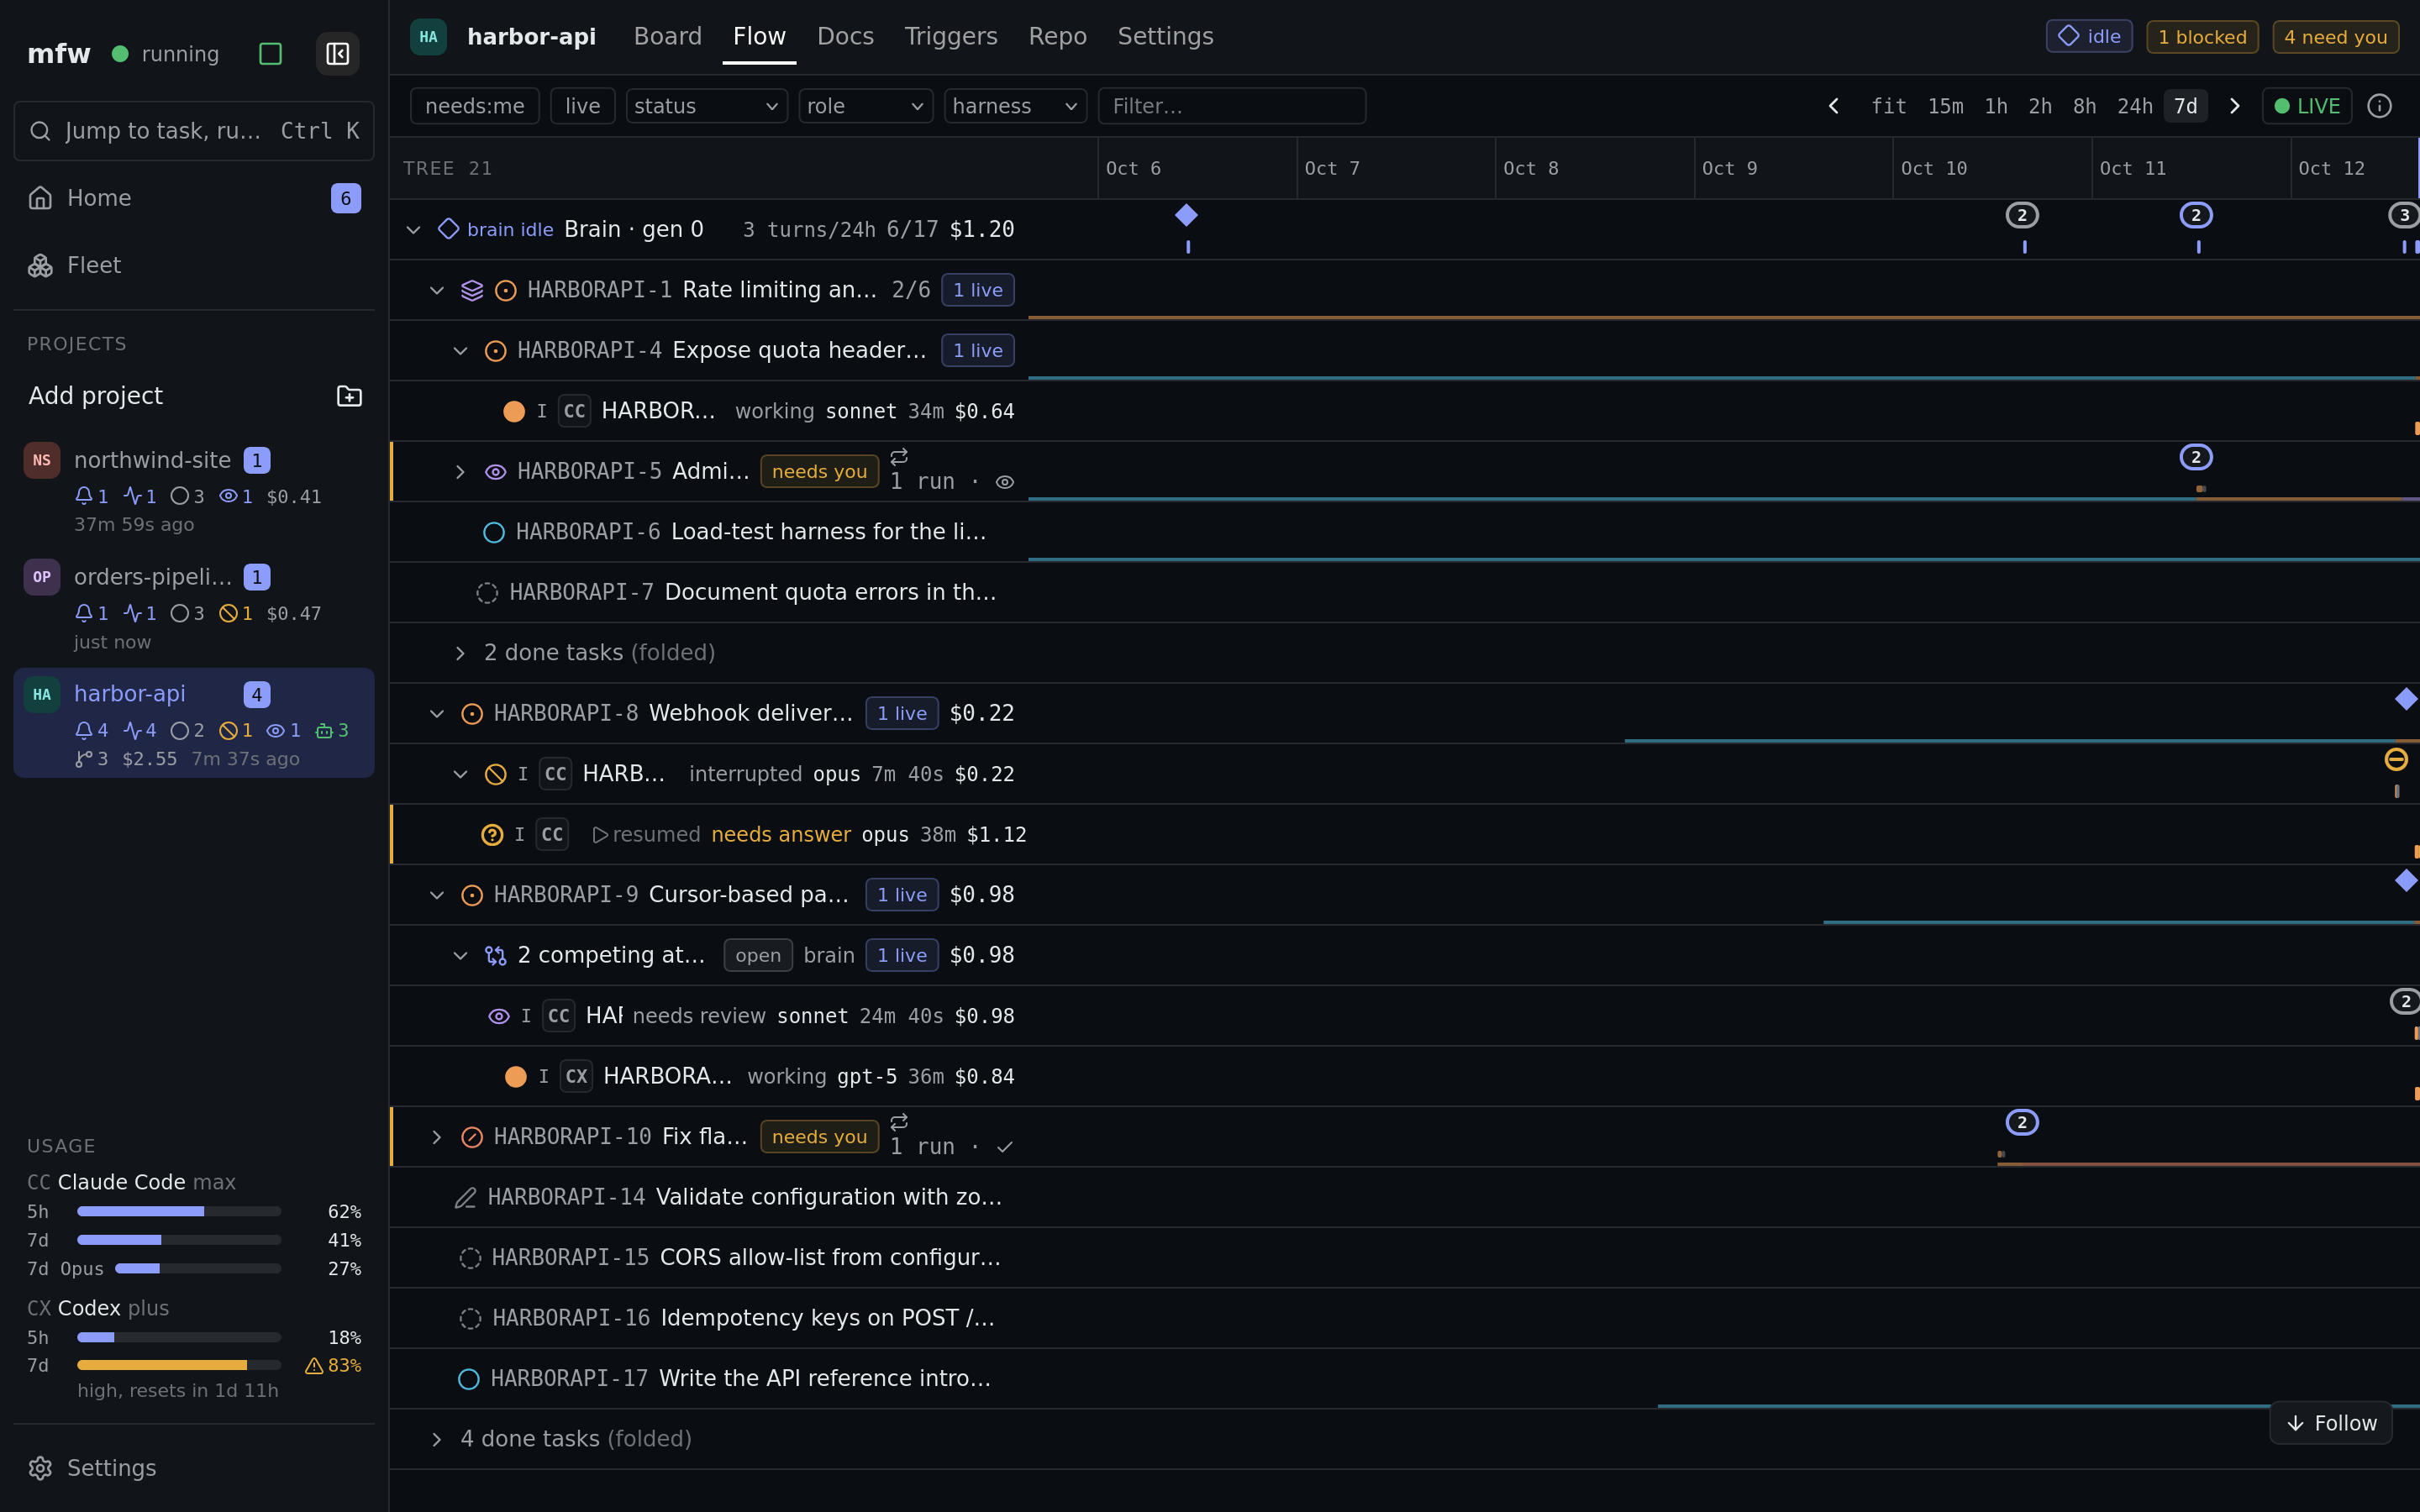The image size is (2420, 1512).
Task: Click the competing attempts branch icon
Action: [x=495, y=956]
